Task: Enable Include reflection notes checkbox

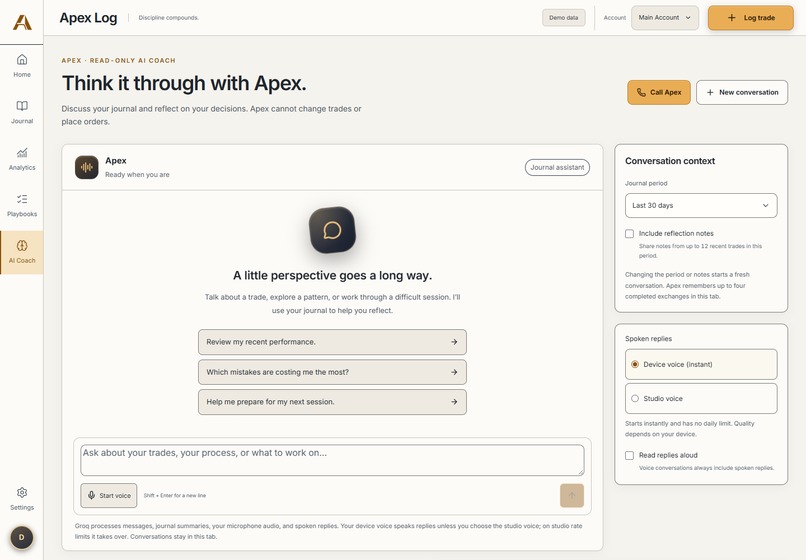Action: point(629,233)
